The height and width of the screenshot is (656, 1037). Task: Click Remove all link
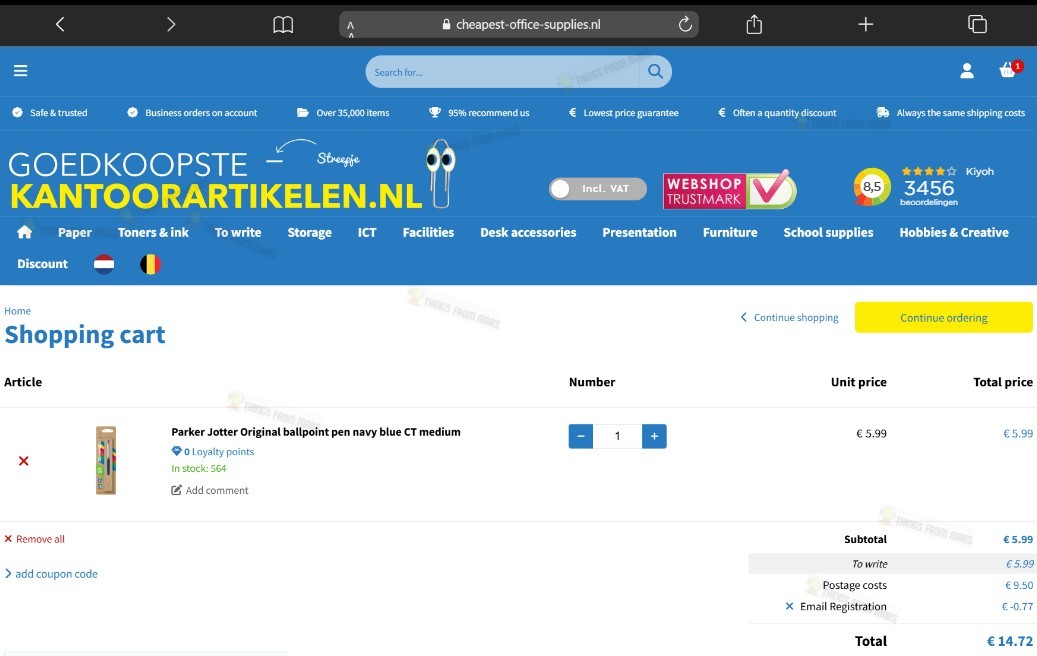click(x=34, y=539)
